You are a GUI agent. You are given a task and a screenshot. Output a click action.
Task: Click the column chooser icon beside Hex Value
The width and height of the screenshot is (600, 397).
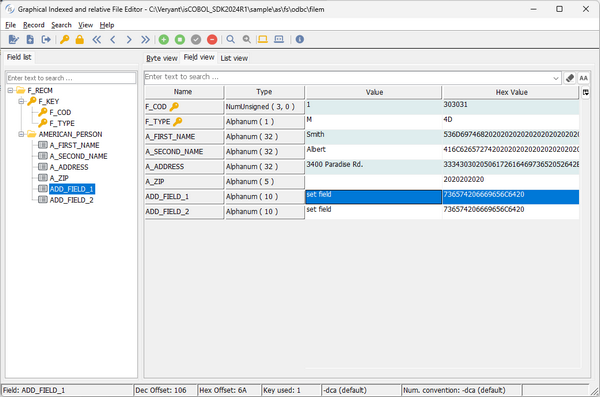click(x=585, y=92)
